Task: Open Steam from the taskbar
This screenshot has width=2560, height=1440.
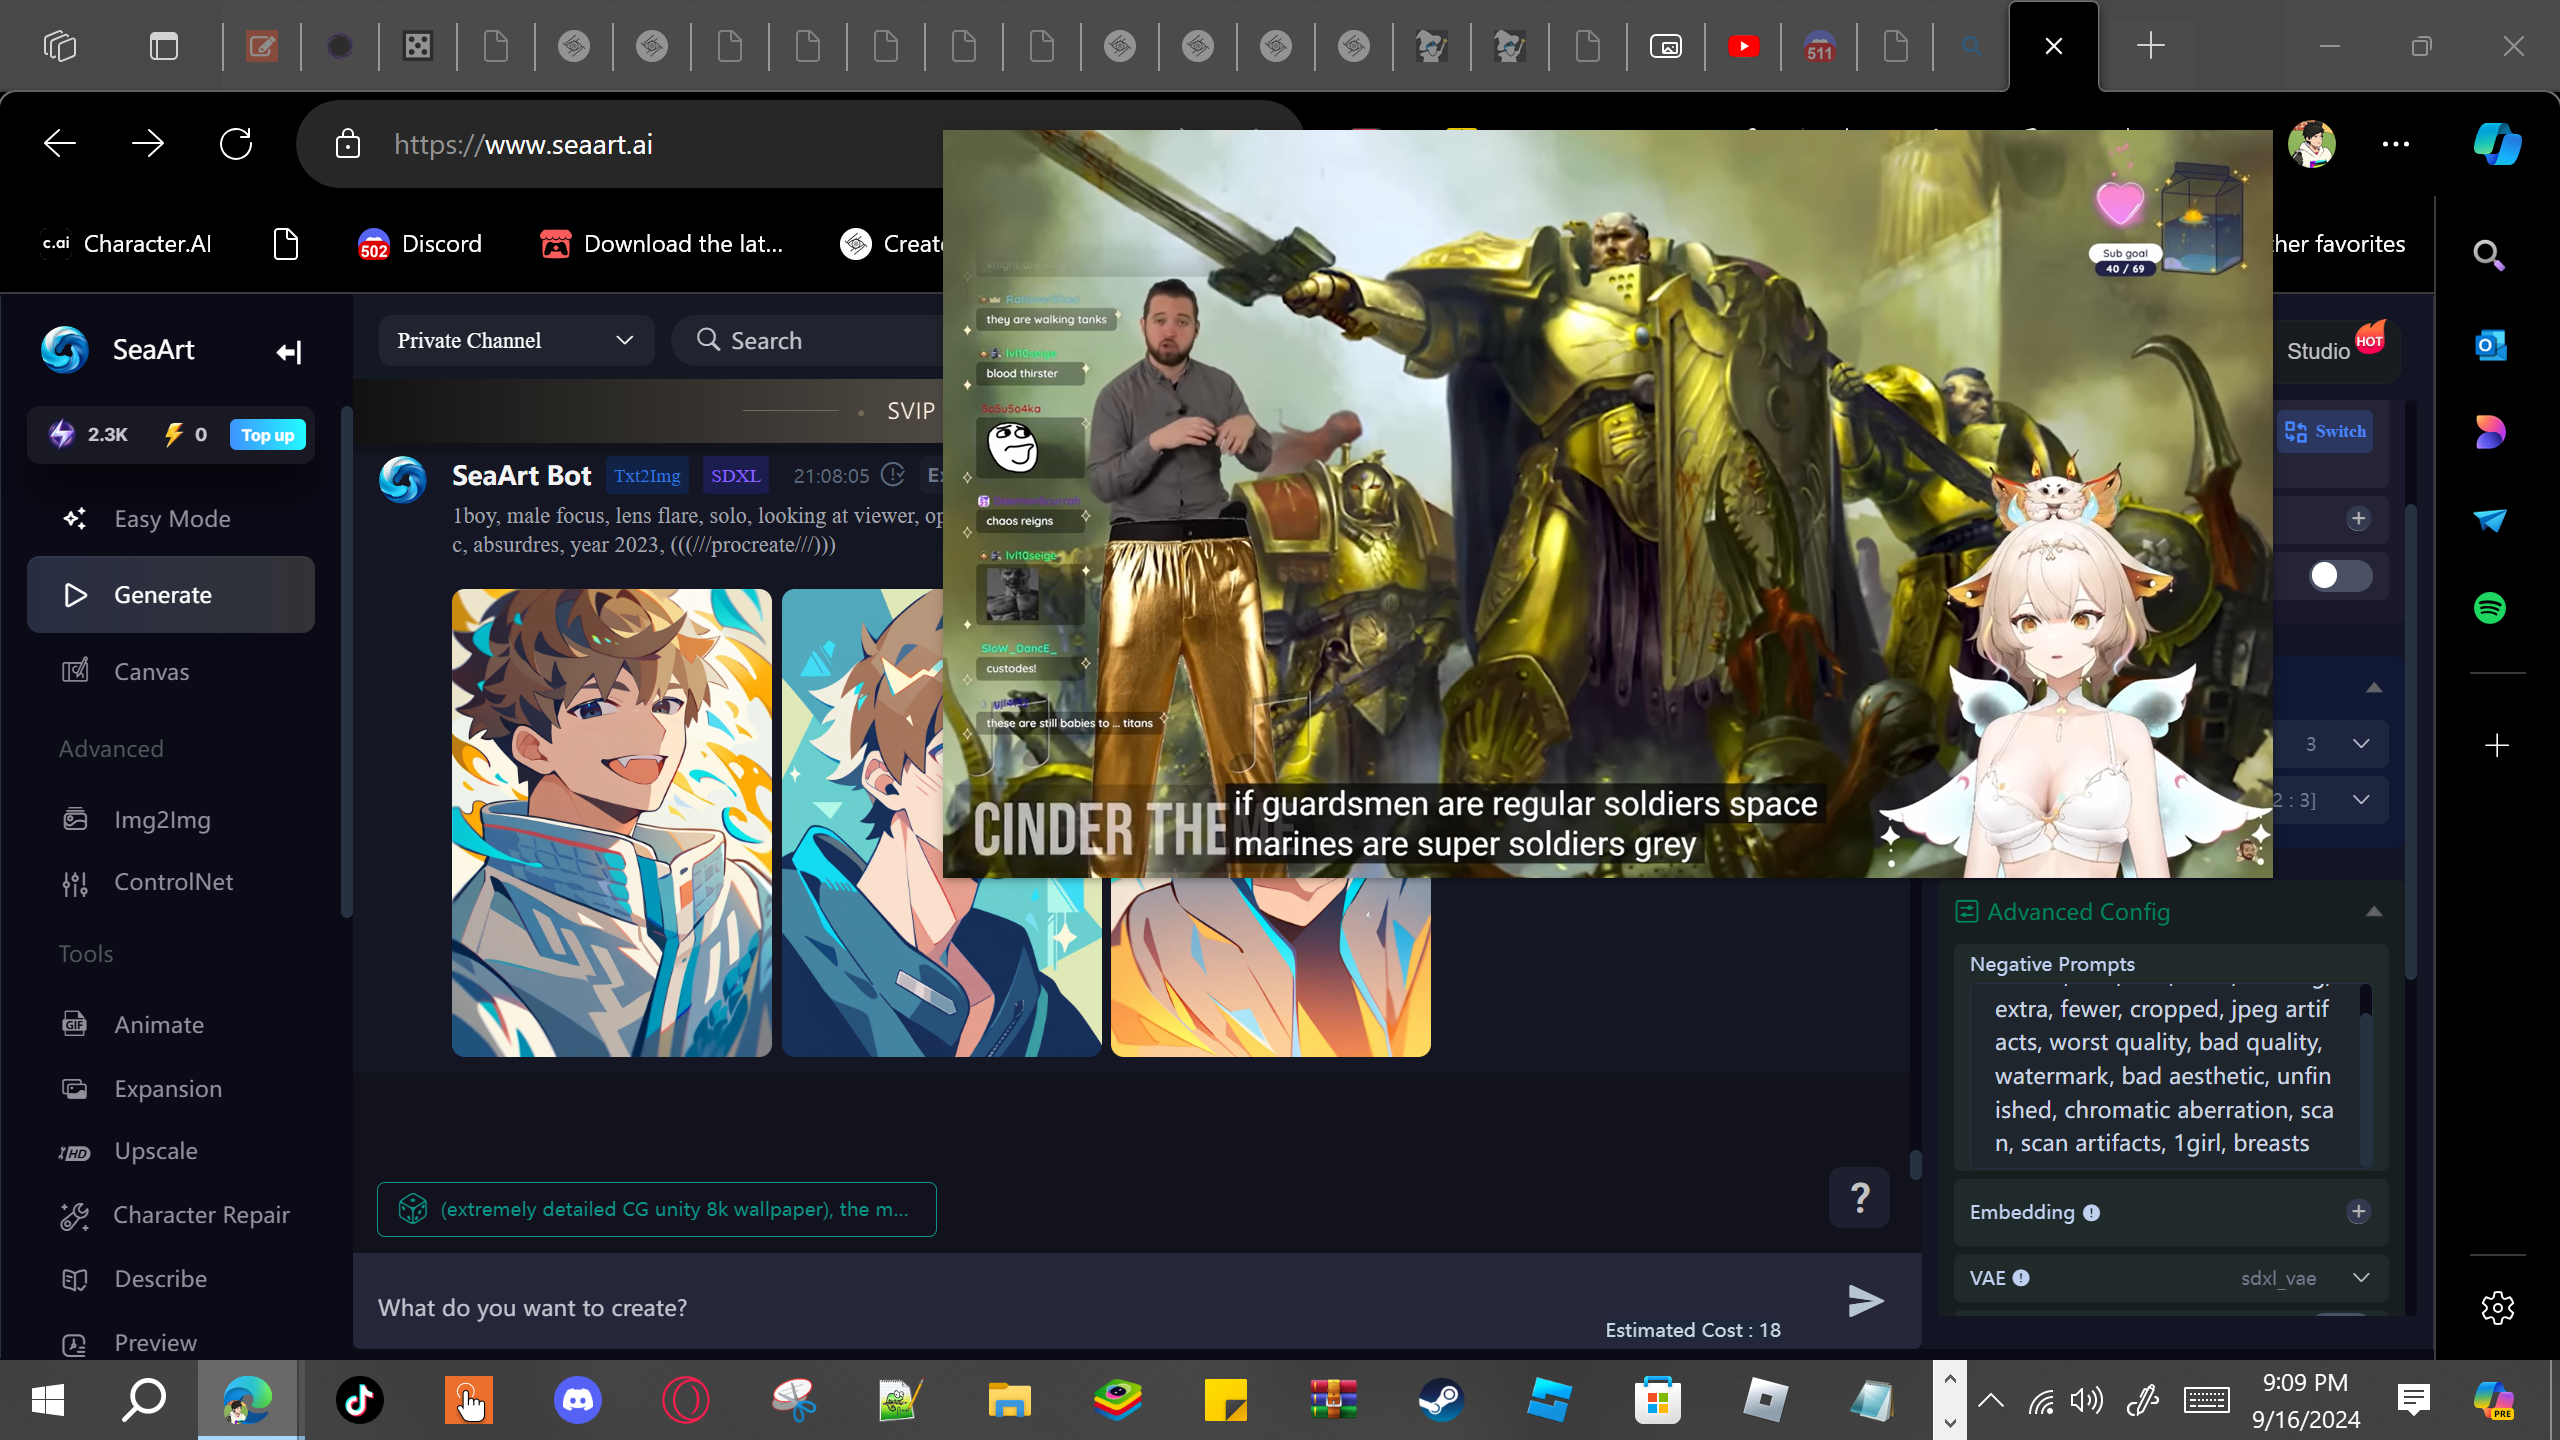Action: coord(1441,1400)
